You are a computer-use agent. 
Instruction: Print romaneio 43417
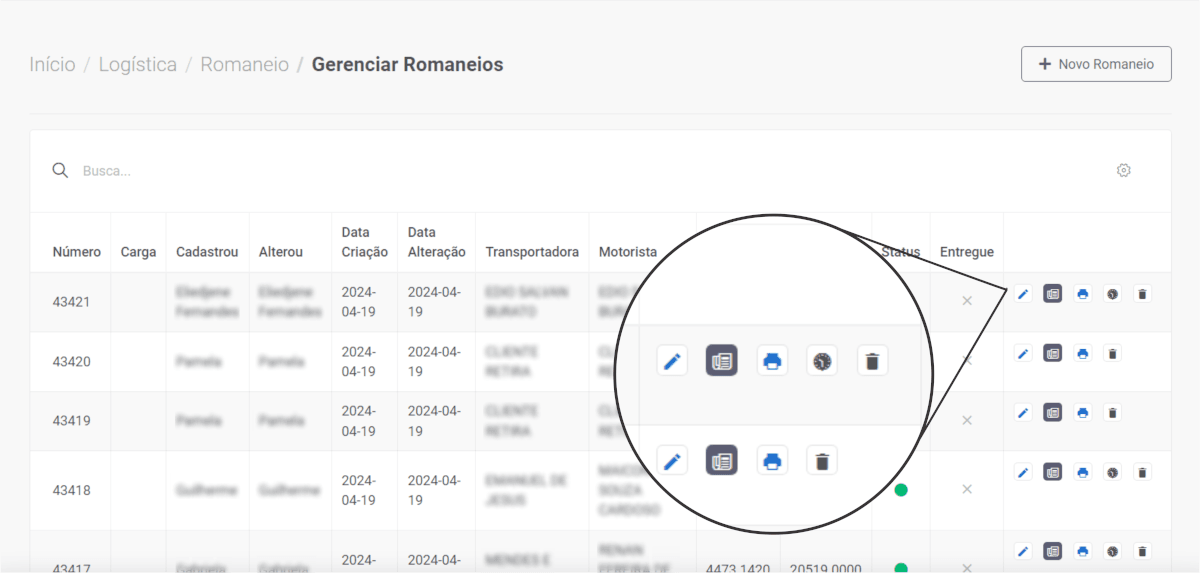[x=1083, y=551]
